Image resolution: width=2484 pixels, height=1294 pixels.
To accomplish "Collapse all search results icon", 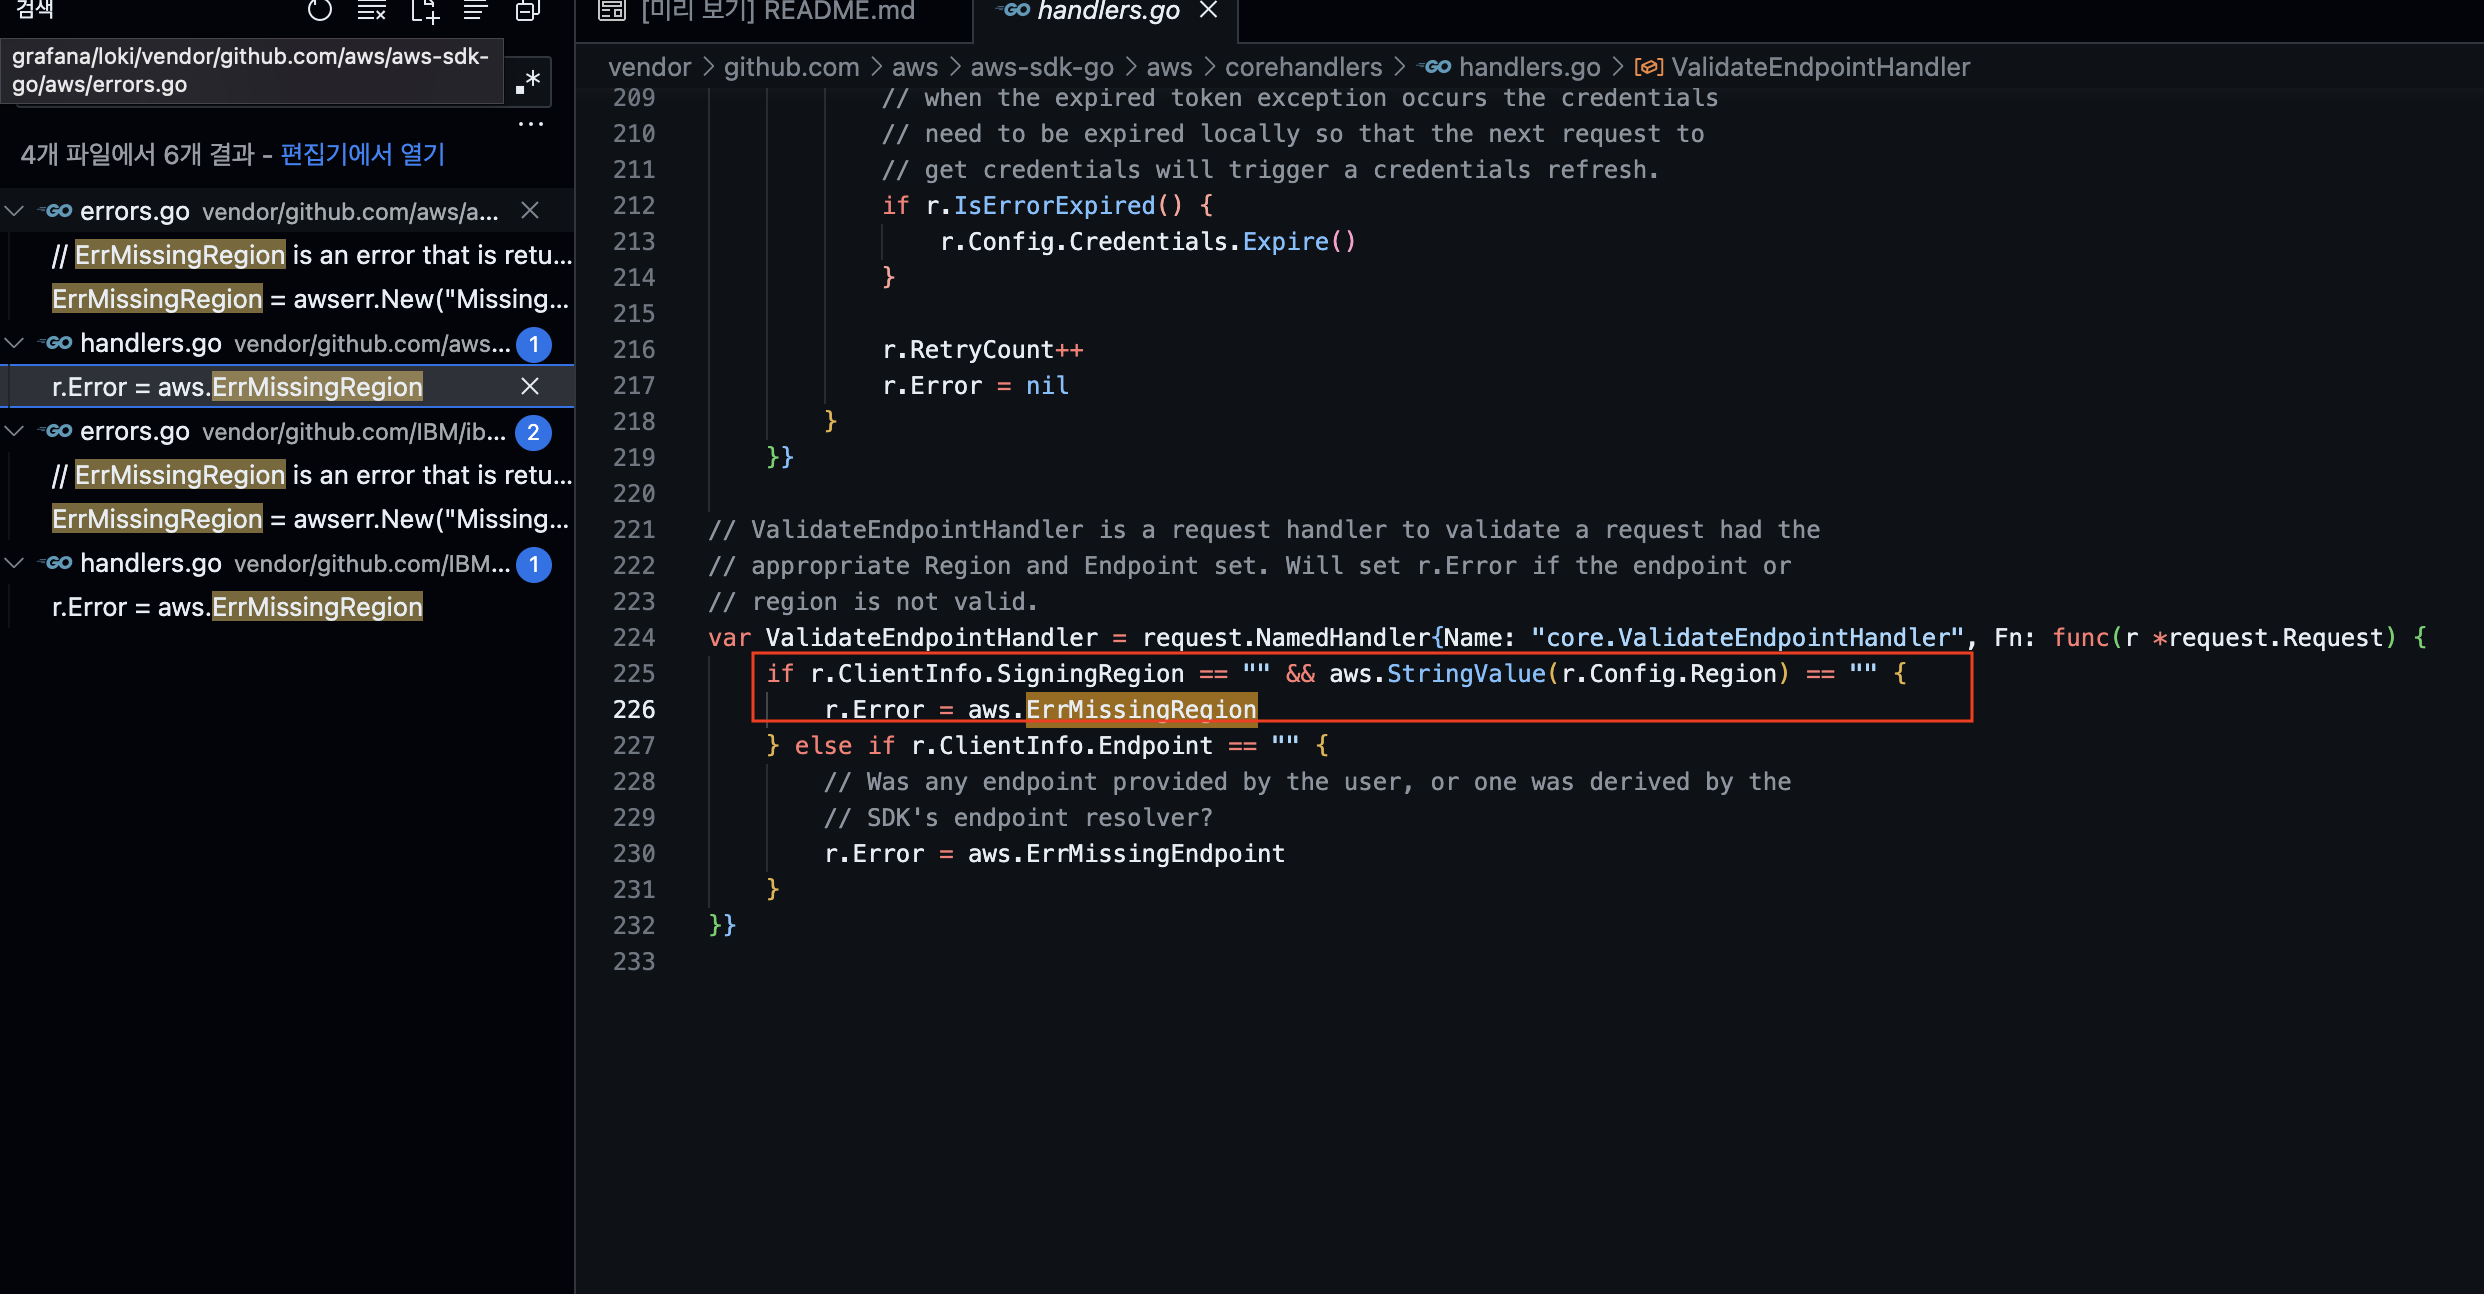I will [528, 11].
